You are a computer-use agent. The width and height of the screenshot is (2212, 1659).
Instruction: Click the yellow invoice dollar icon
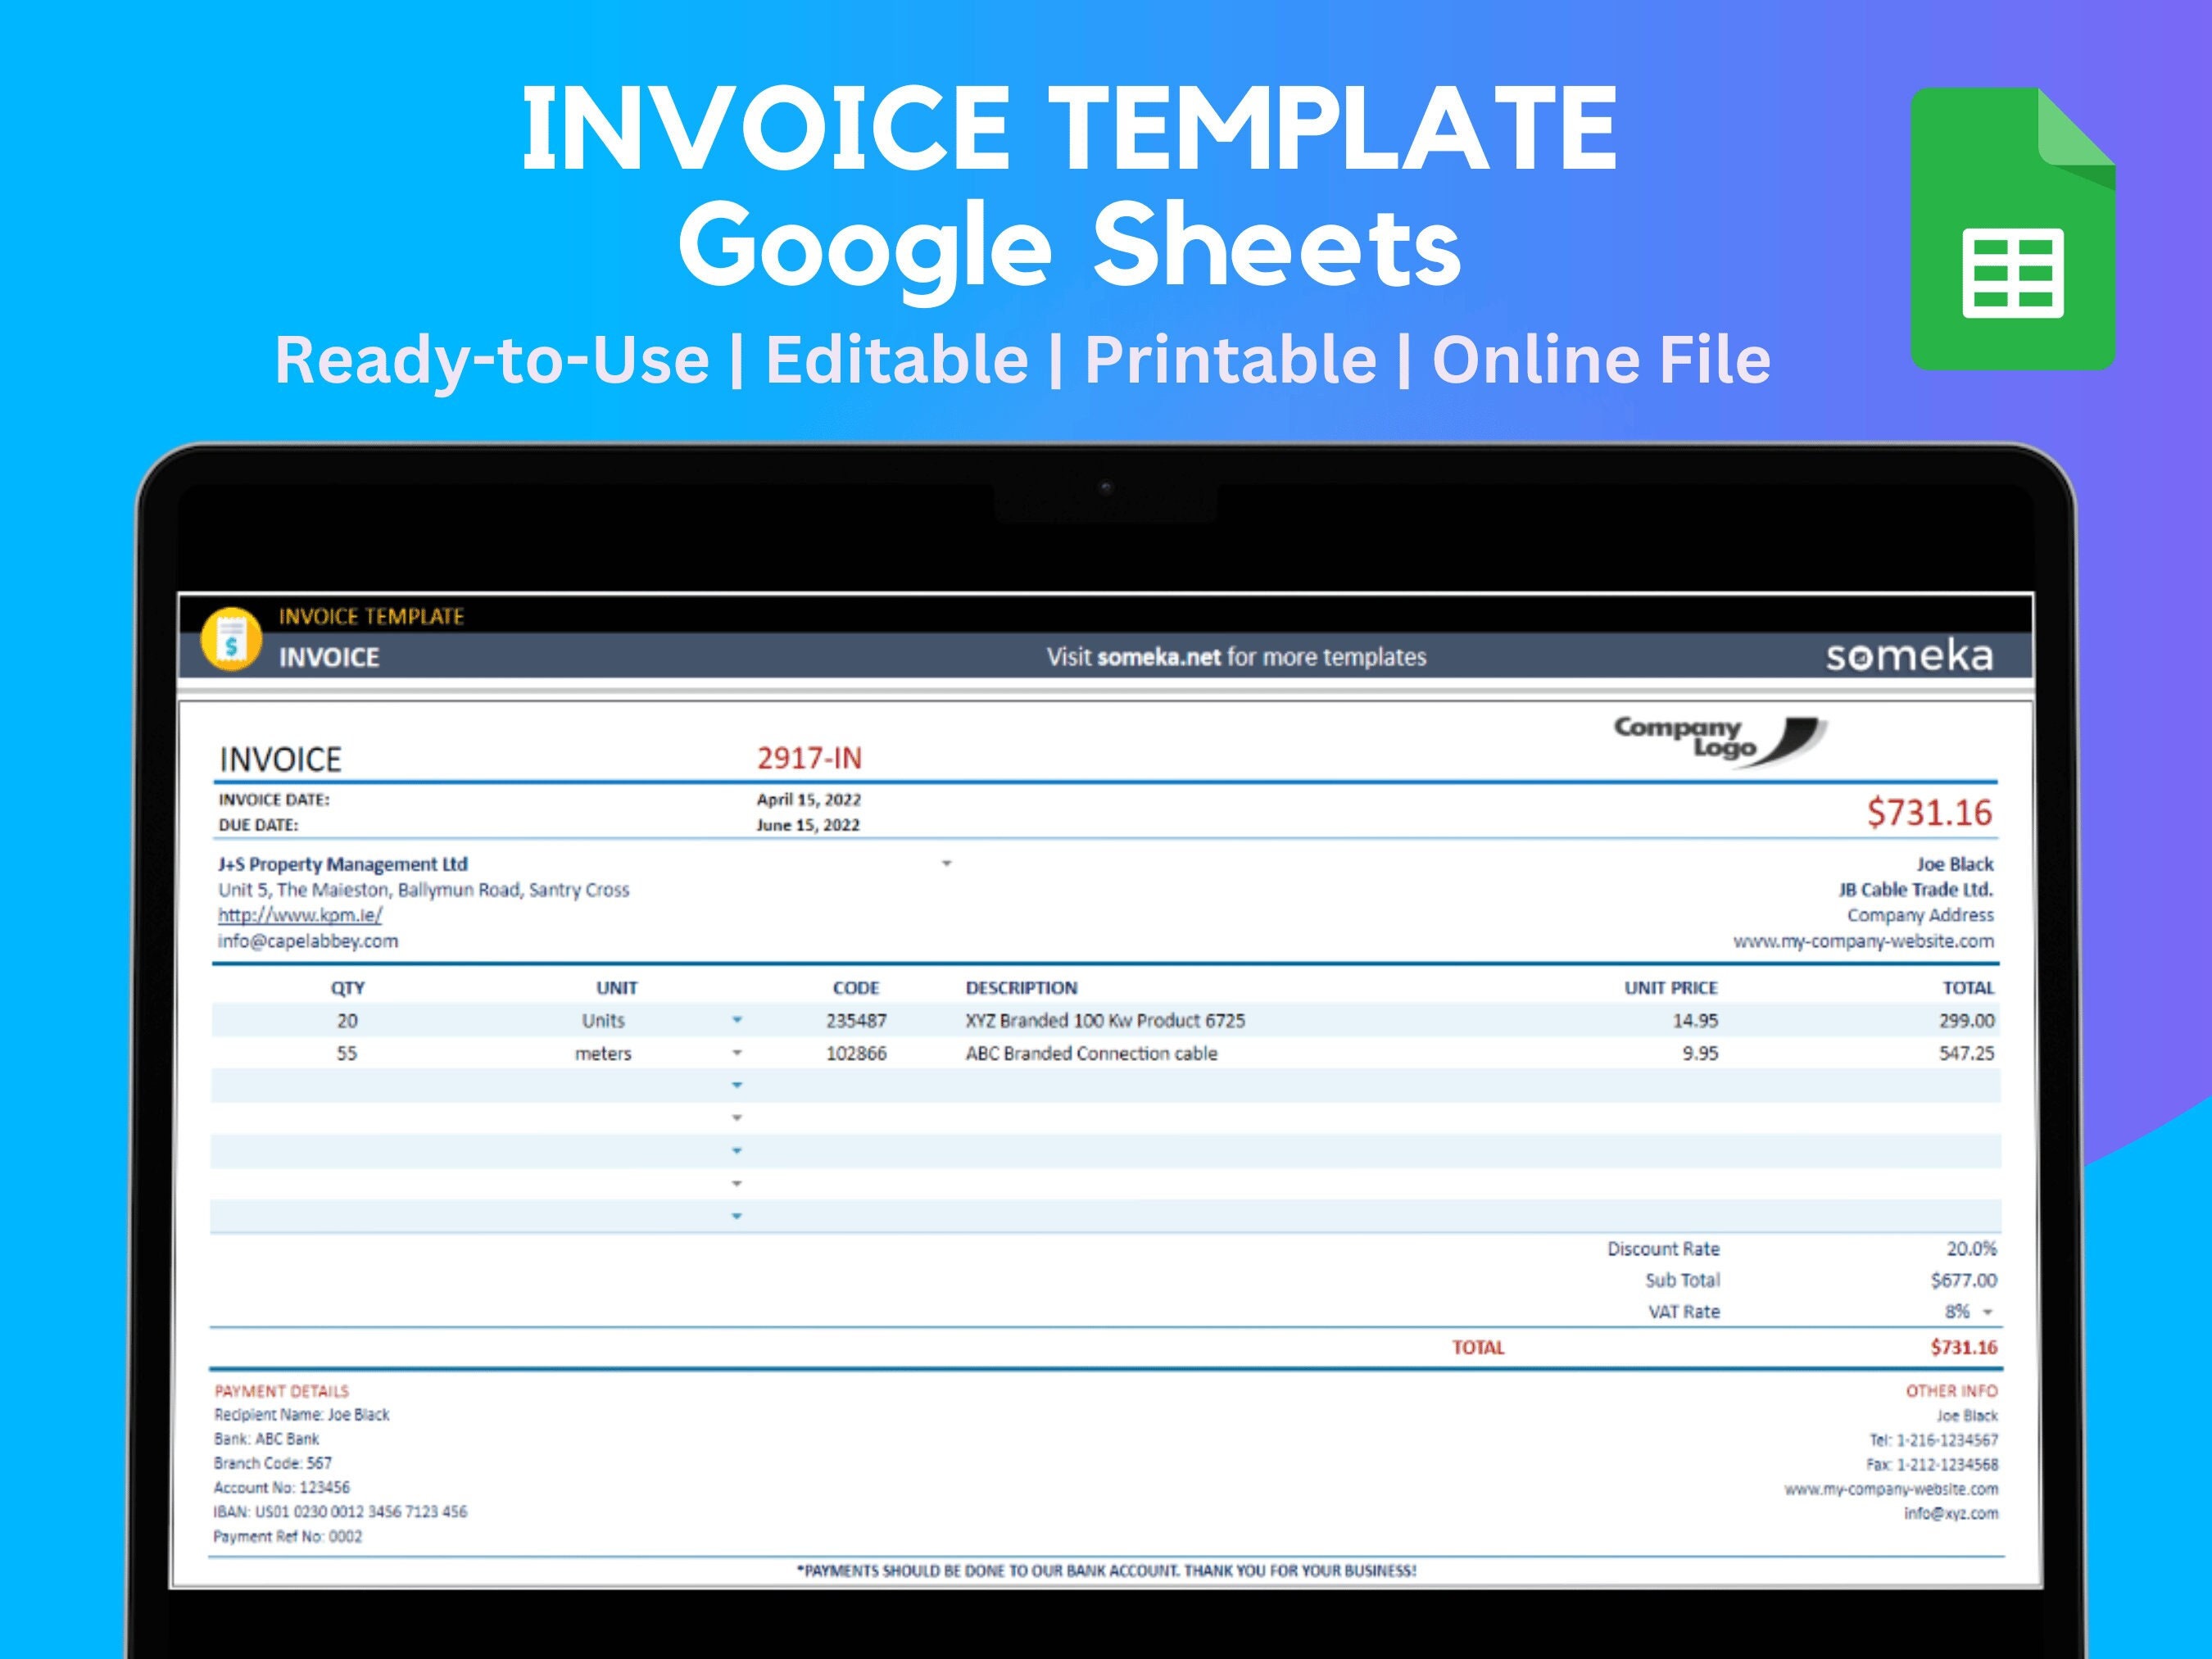(x=231, y=639)
